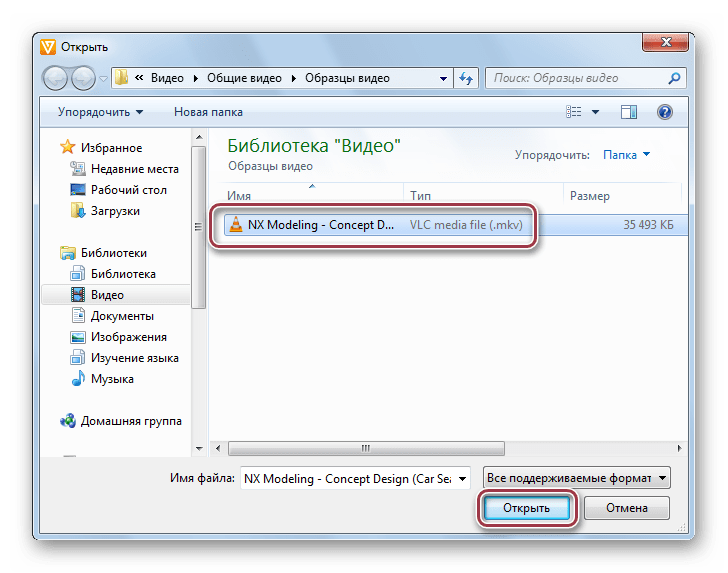Open Изображения library in sidebar
728x573 pixels.
tap(129, 337)
